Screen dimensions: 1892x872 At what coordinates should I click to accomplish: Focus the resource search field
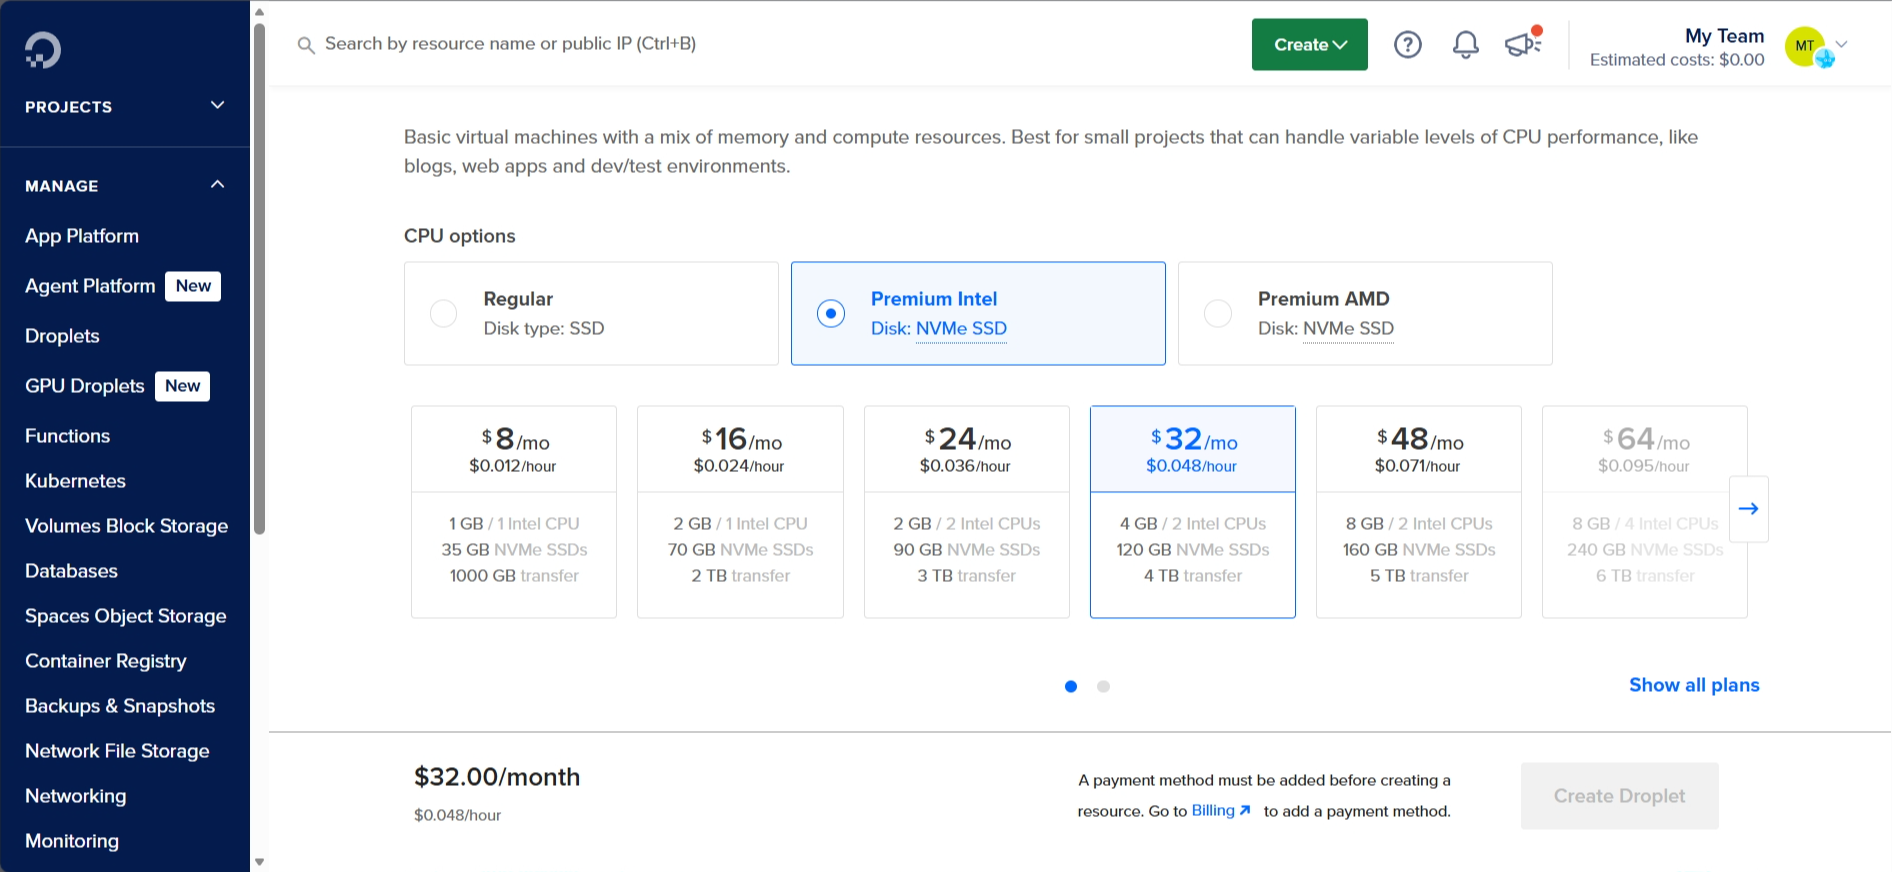click(x=510, y=44)
